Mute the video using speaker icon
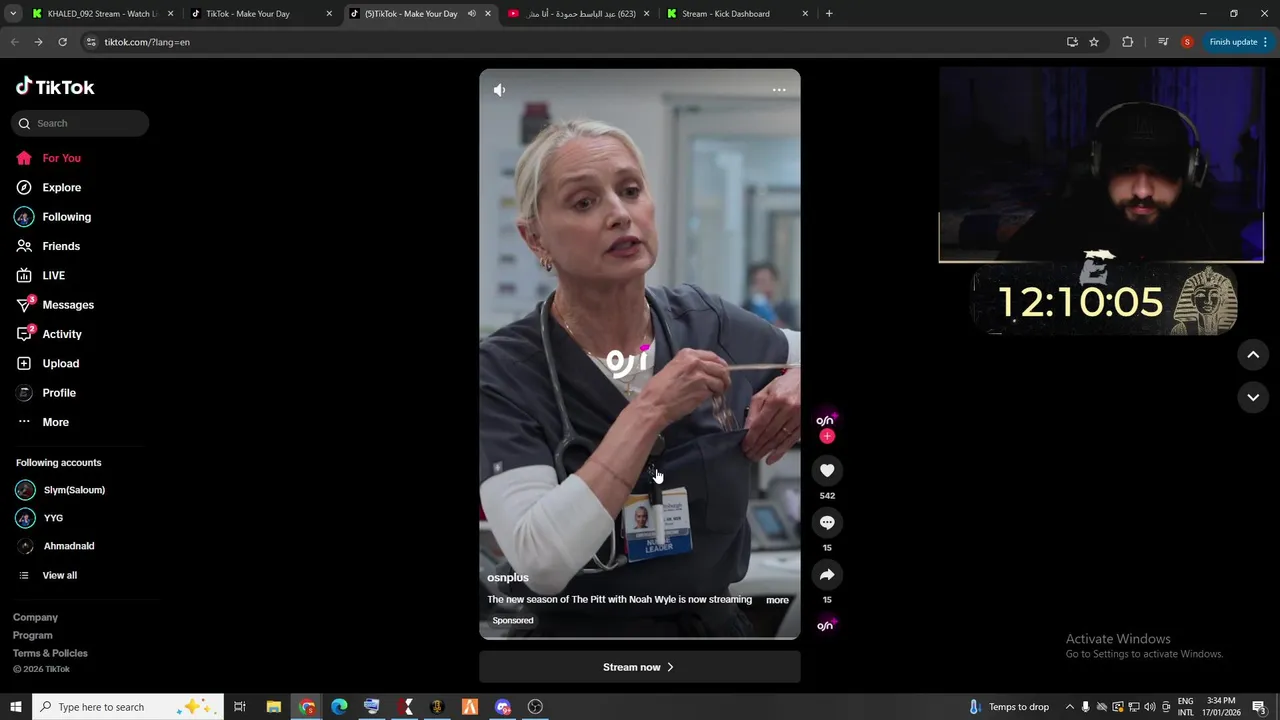 499,90
